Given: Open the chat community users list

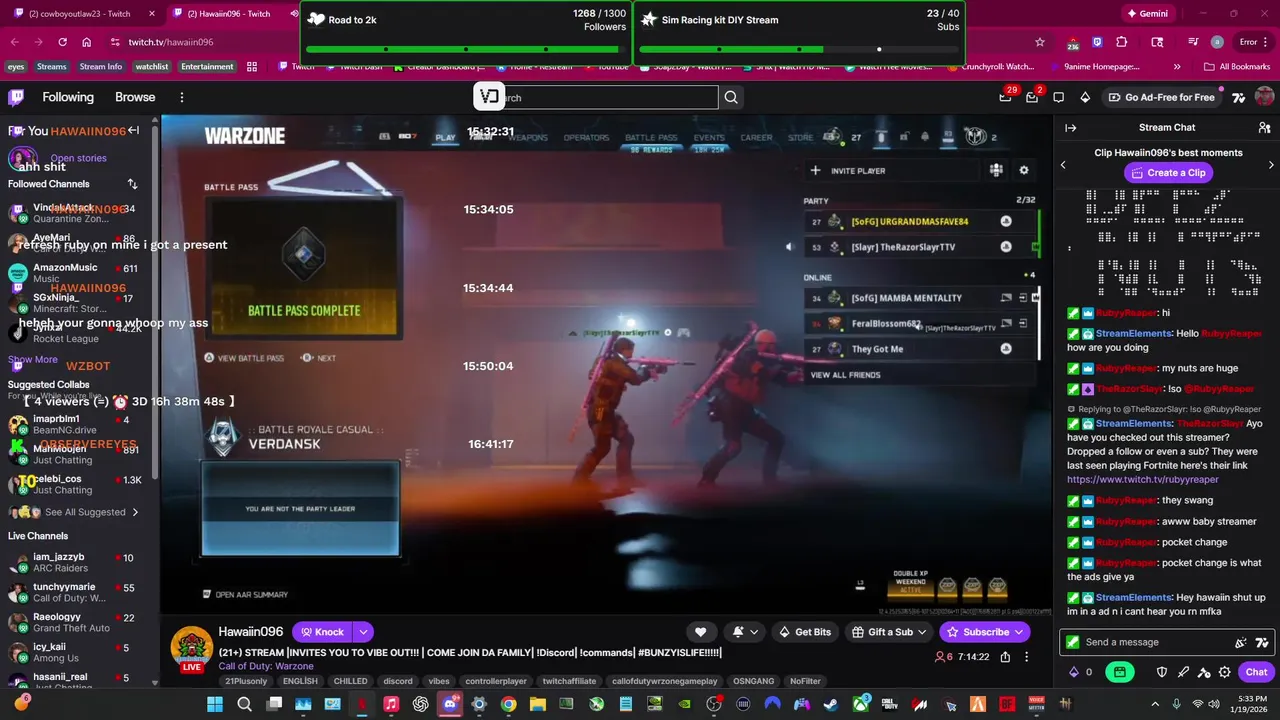Looking at the screenshot, I should (x=1264, y=128).
